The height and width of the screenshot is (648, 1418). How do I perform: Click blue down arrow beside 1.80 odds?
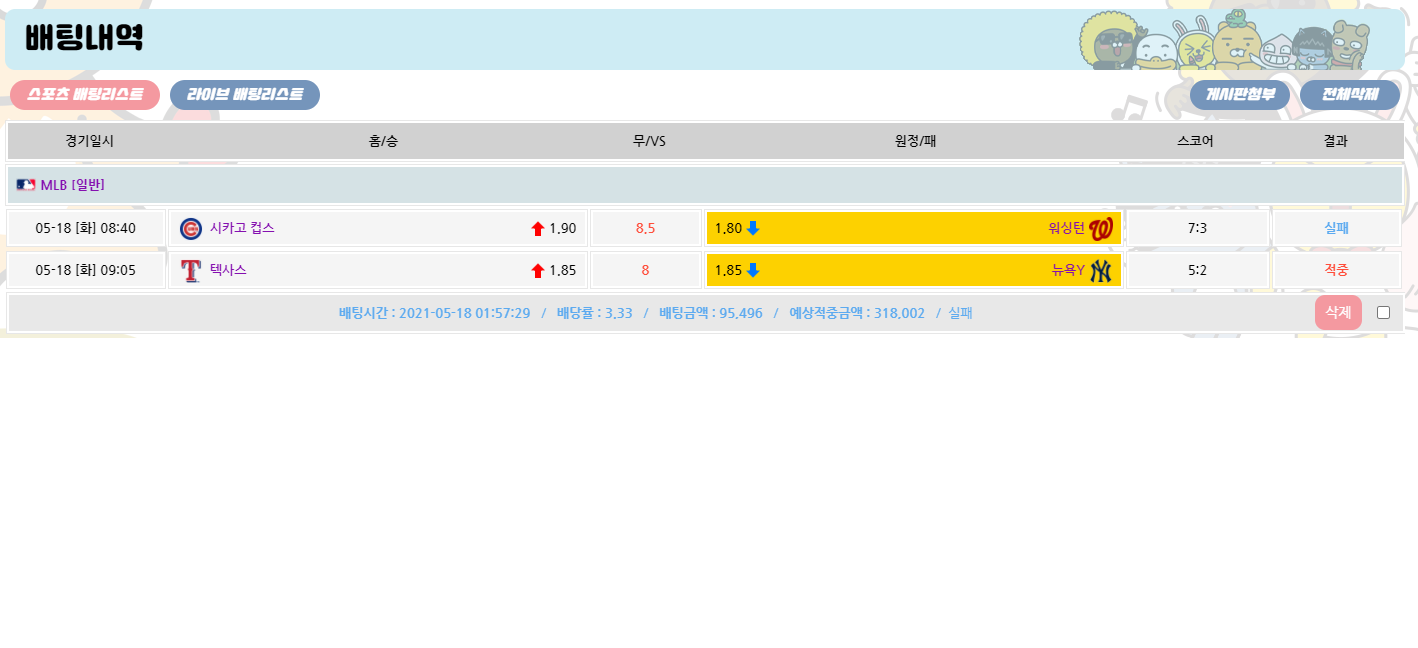[x=753, y=228]
